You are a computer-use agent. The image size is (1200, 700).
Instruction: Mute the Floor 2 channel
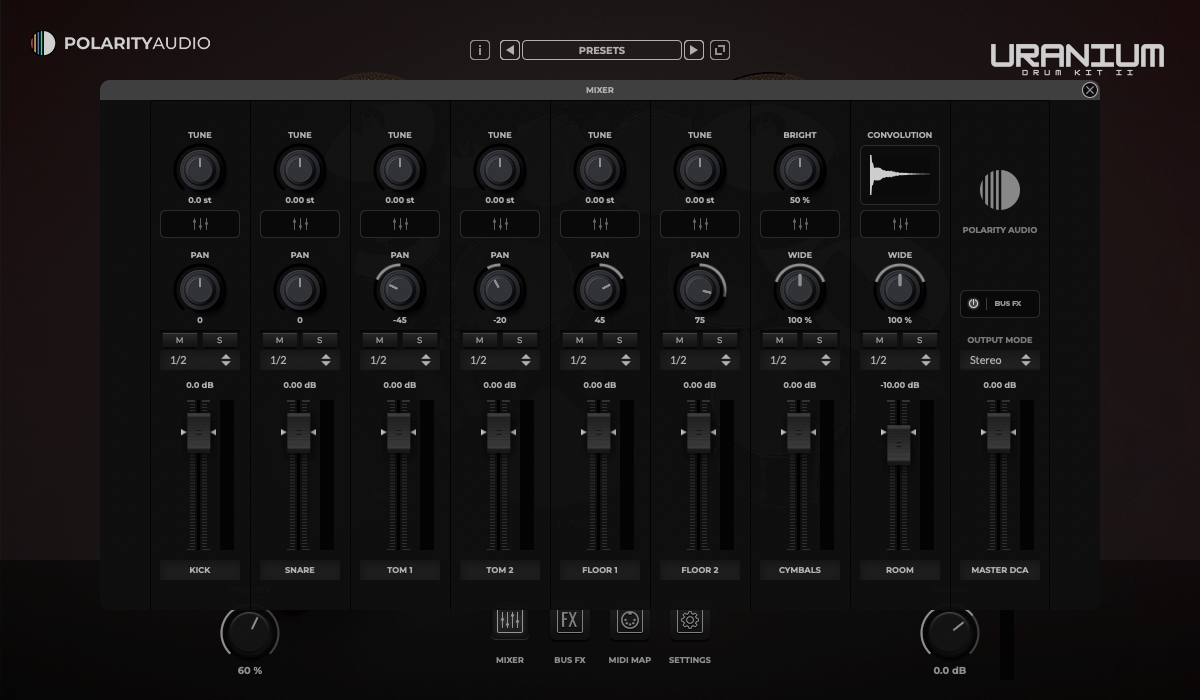tap(680, 340)
